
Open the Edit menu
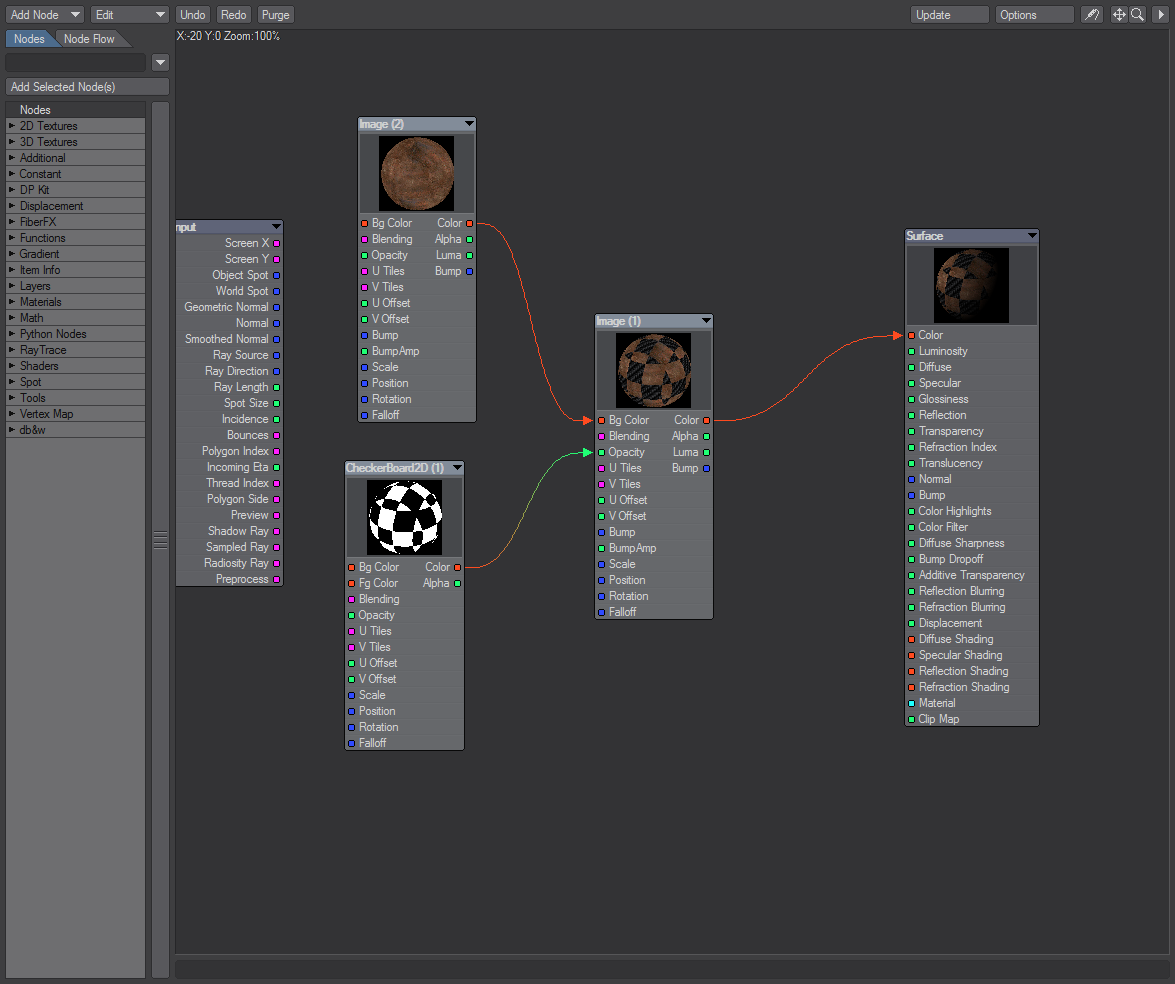130,15
